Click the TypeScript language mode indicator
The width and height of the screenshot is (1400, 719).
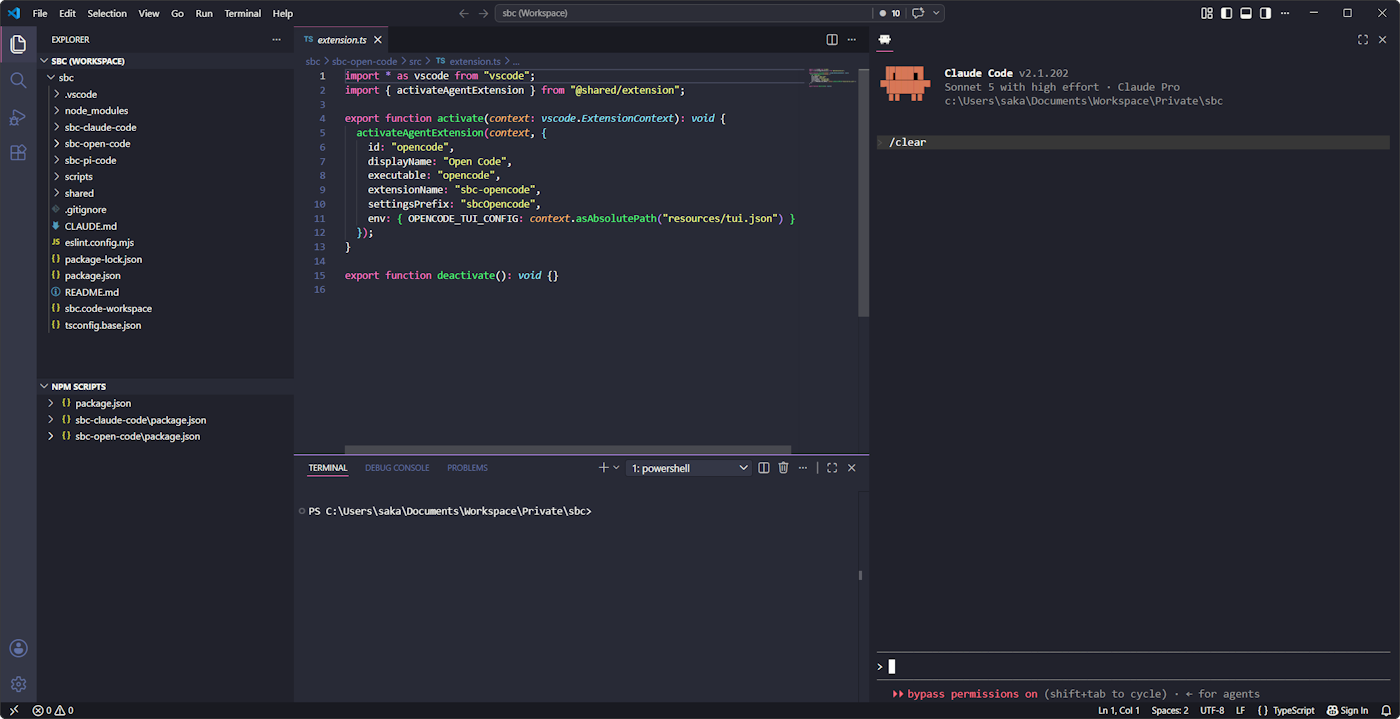[x=1286, y=710]
